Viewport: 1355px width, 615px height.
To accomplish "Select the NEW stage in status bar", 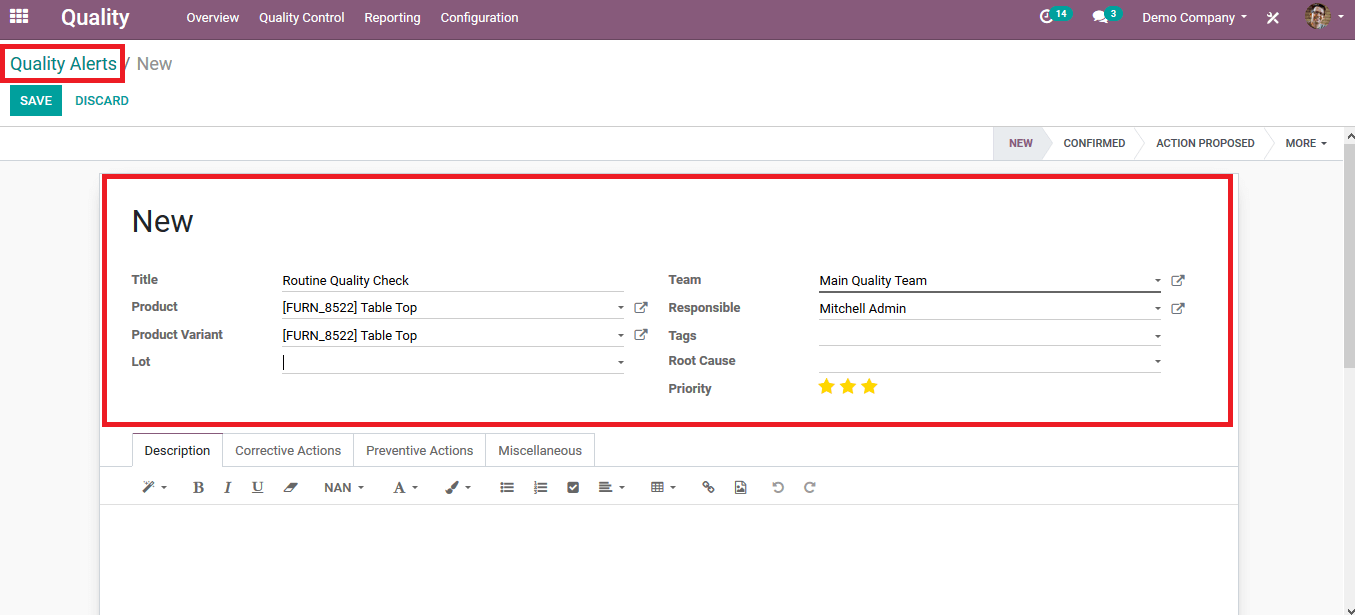I will click(x=1020, y=143).
